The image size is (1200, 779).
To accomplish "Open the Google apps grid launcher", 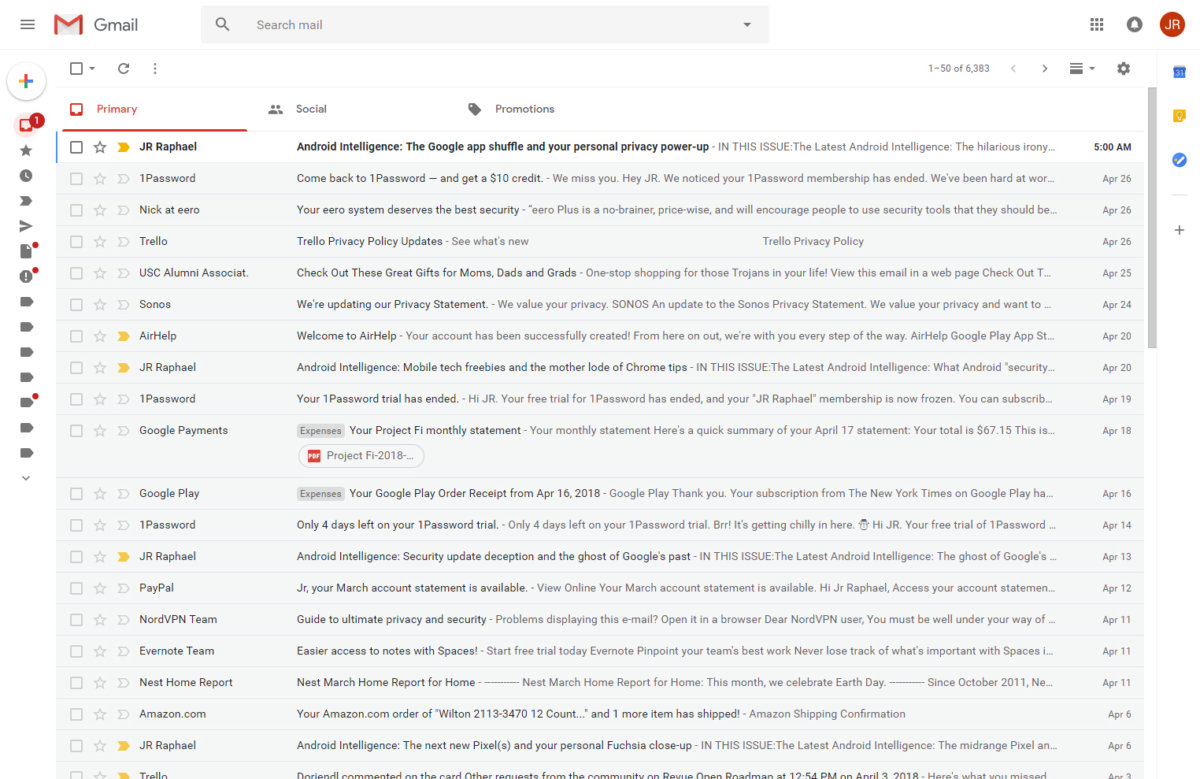I will point(1096,24).
